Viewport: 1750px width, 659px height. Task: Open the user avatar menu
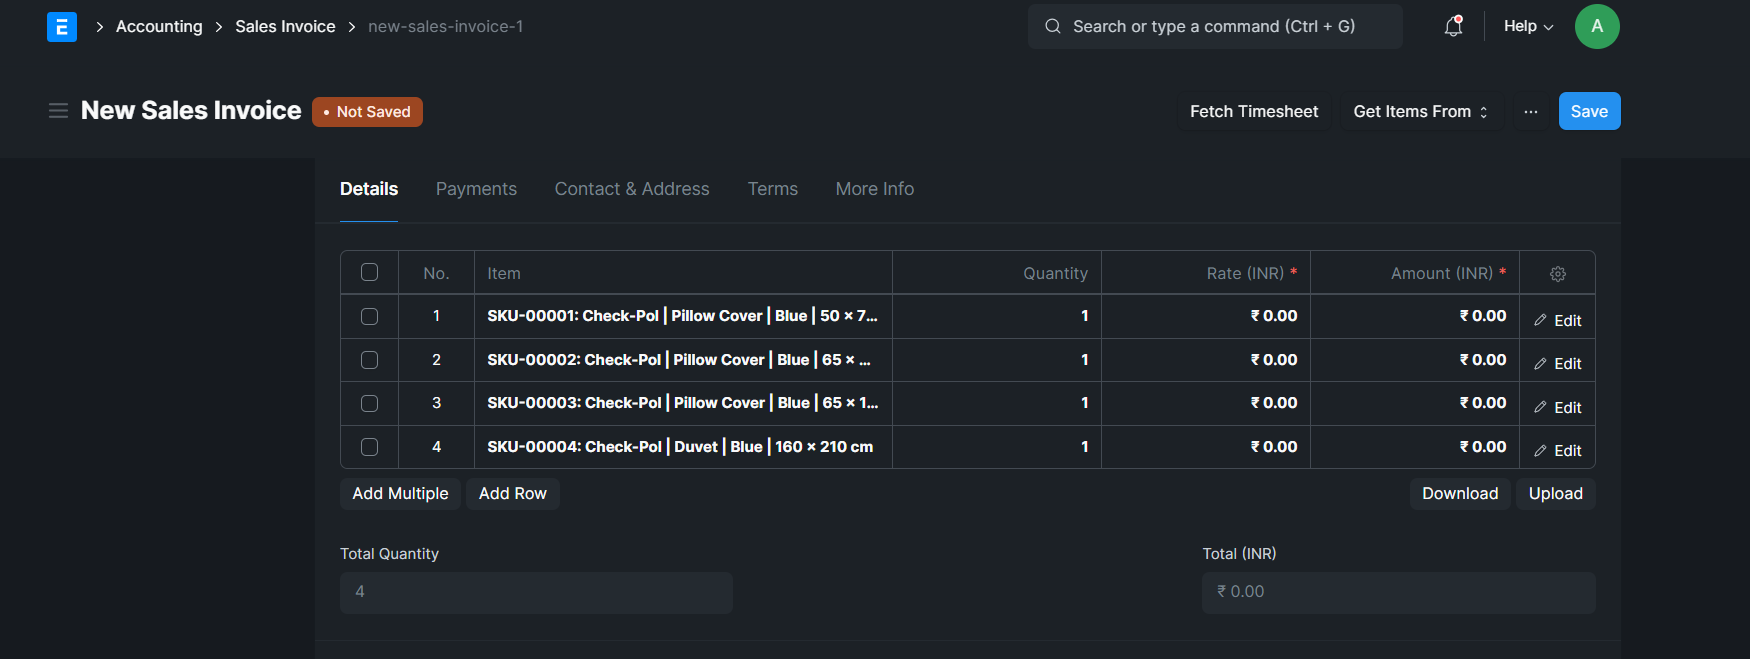click(x=1597, y=26)
